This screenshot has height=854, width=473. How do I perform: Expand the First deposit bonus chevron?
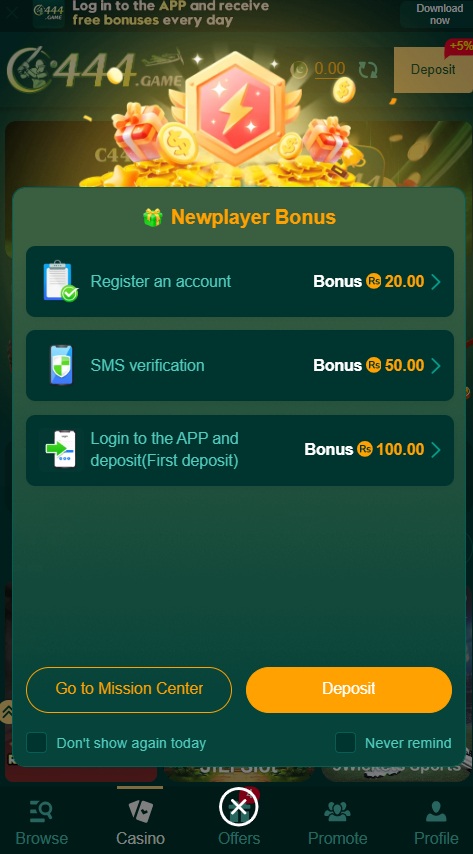coord(435,450)
